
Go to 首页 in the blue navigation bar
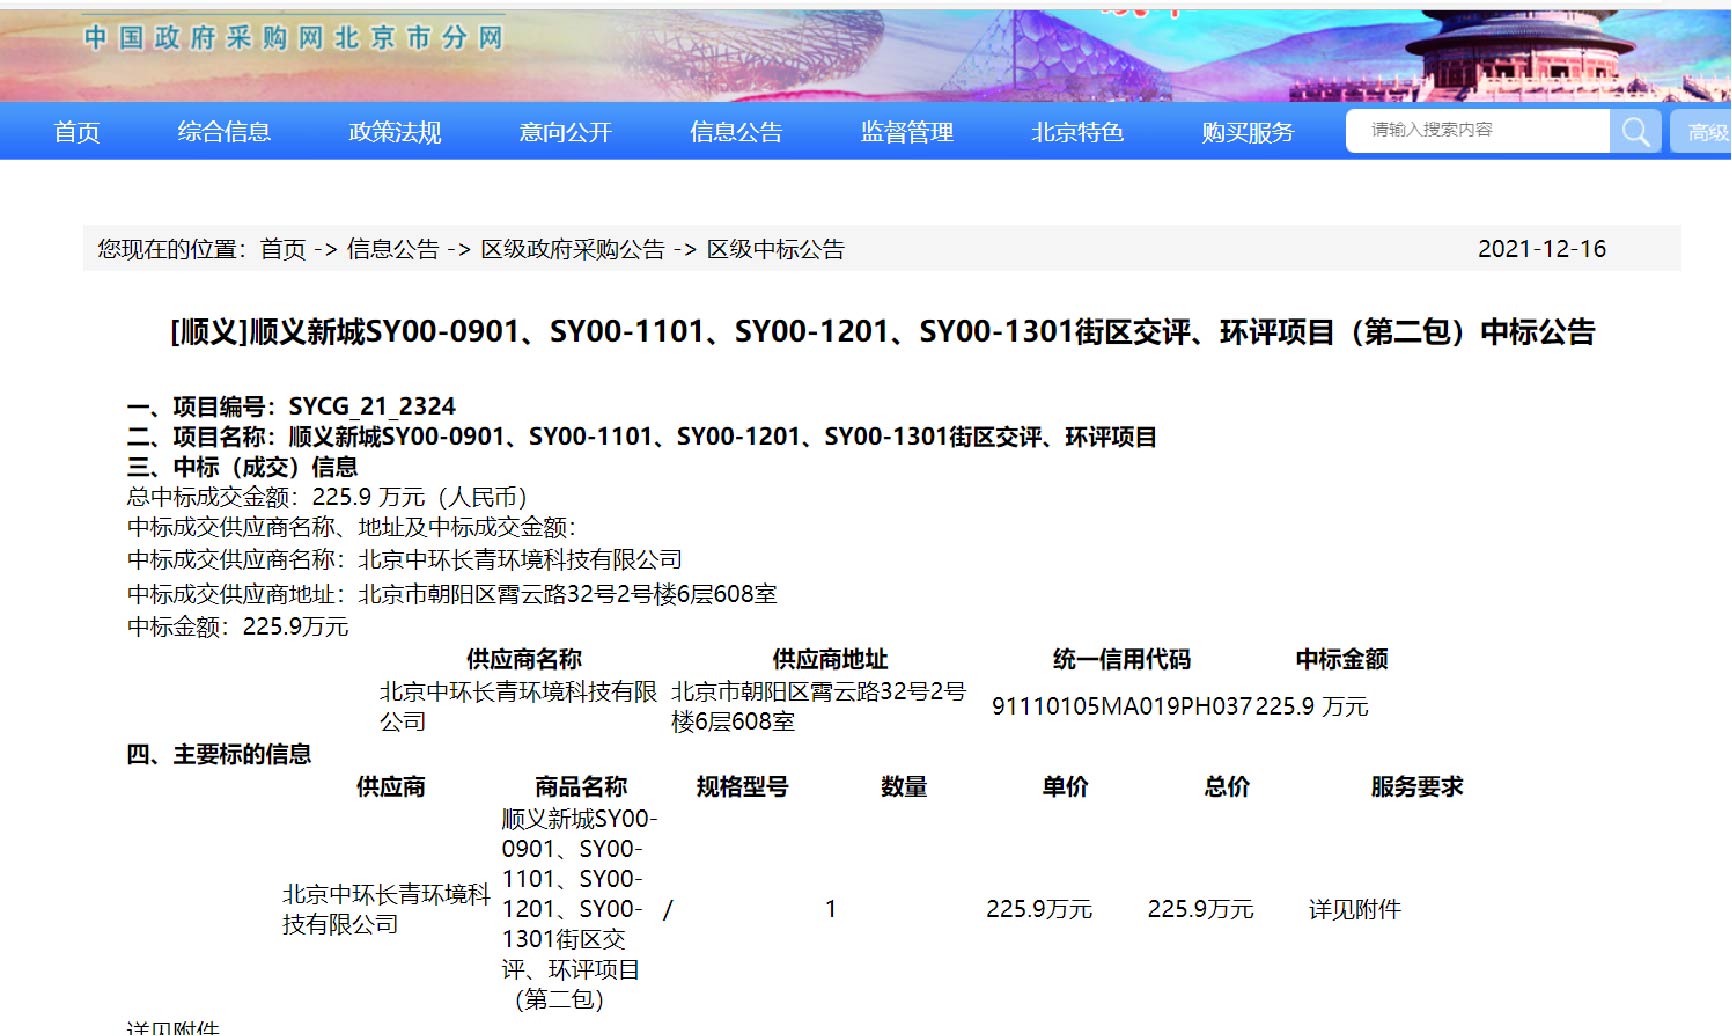(x=77, y=132)
